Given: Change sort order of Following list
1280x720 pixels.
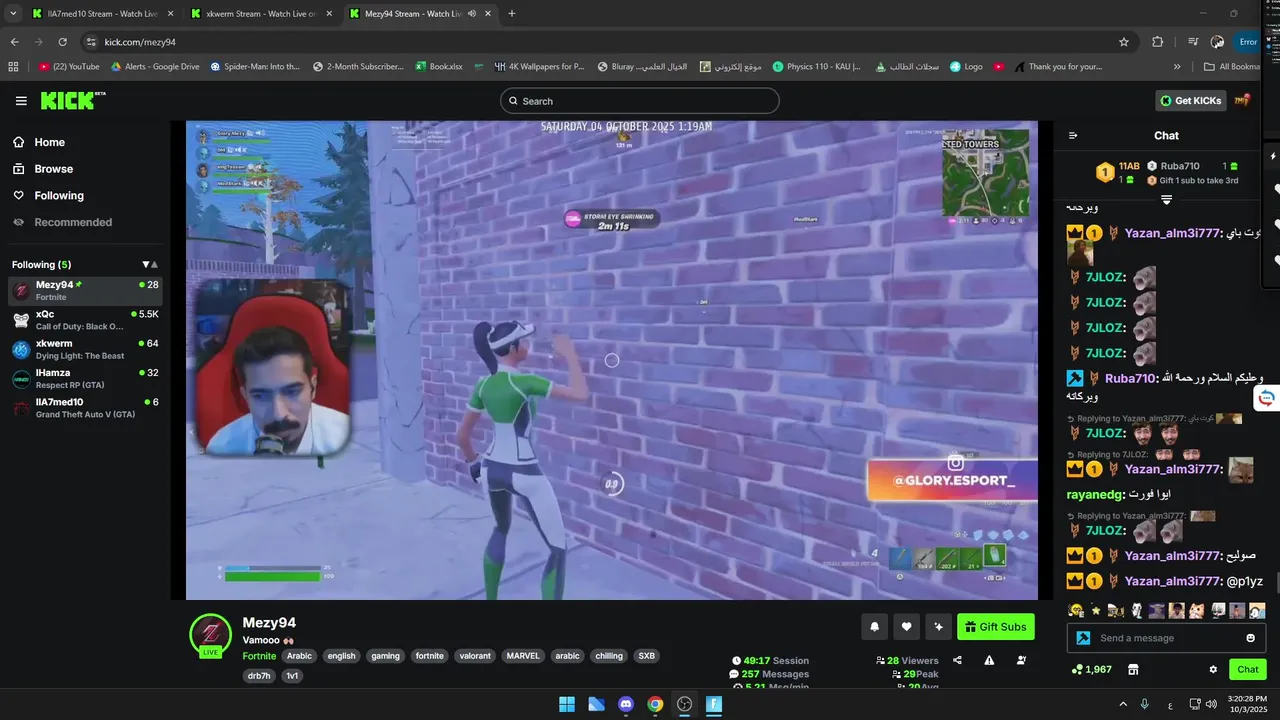Looking at the screenshot, I should click(x=150, y=265).
